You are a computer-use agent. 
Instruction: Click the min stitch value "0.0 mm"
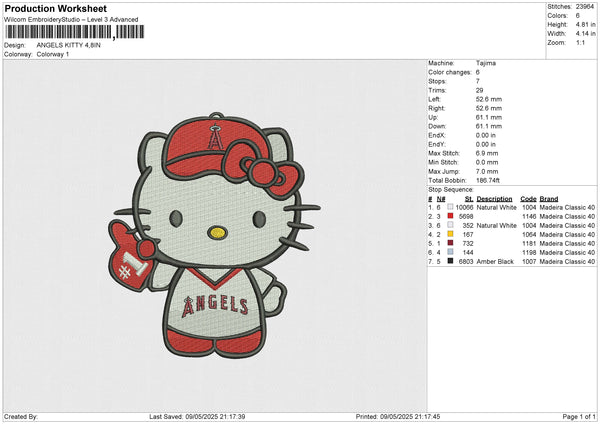tap(487, 162)
